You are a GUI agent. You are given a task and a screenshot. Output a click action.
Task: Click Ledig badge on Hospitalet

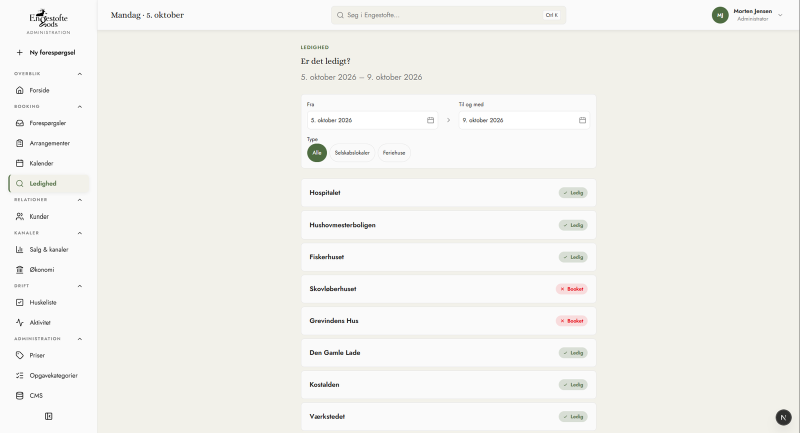point(573,193)
